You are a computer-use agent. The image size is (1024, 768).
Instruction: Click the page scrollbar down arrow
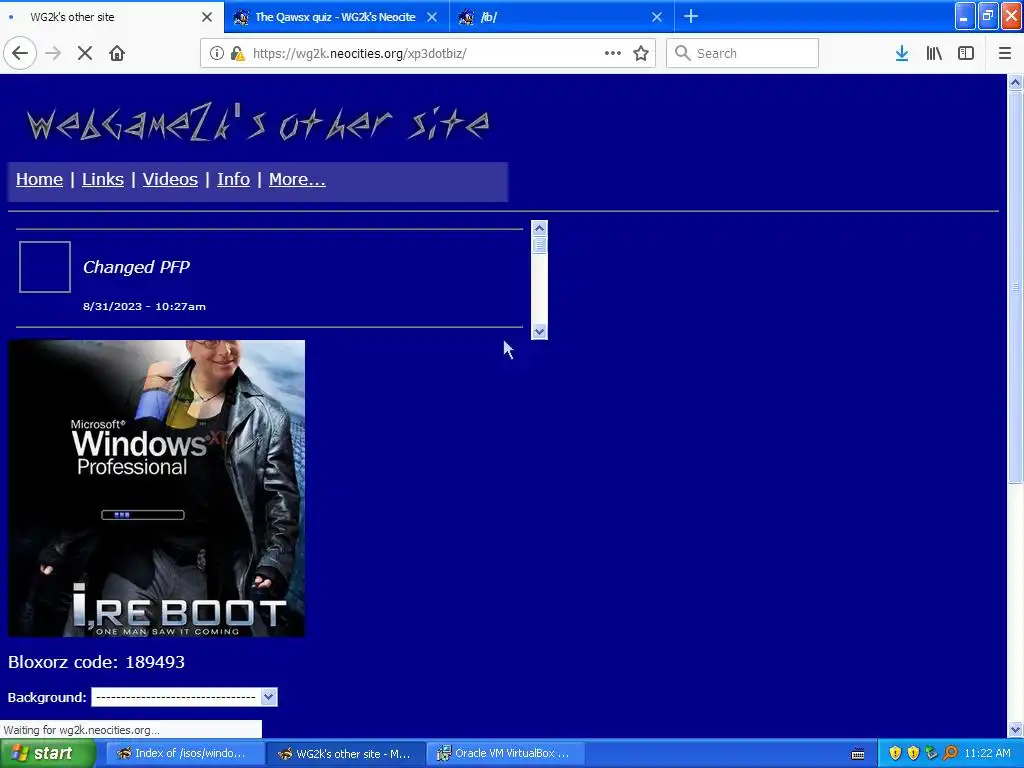coord(1015,729)
